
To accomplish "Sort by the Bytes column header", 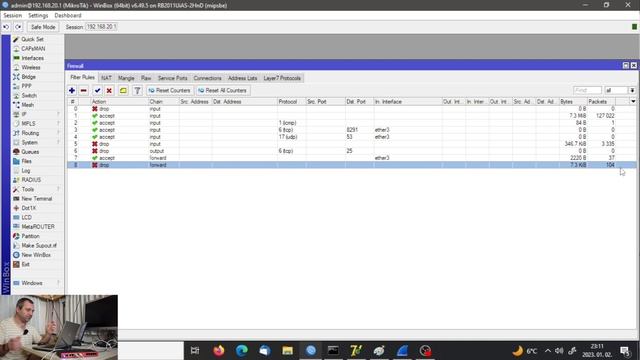I will pyautogui.click(x=573, y=102).
